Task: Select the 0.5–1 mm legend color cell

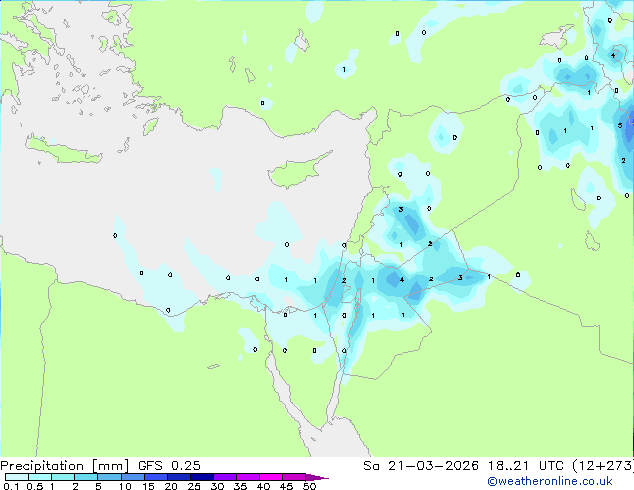Action: click(40, 477)
